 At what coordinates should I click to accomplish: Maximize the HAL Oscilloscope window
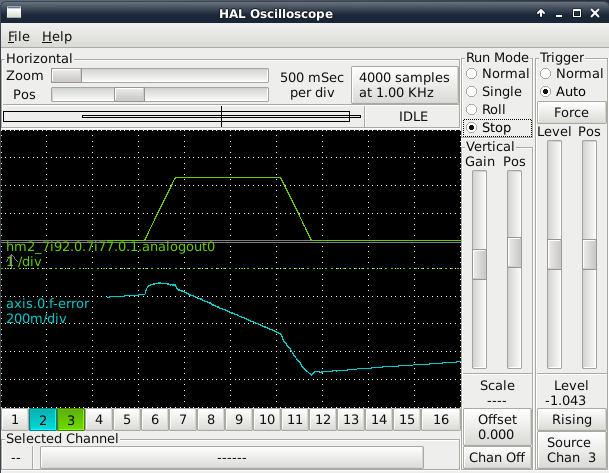tap(577, 13)
